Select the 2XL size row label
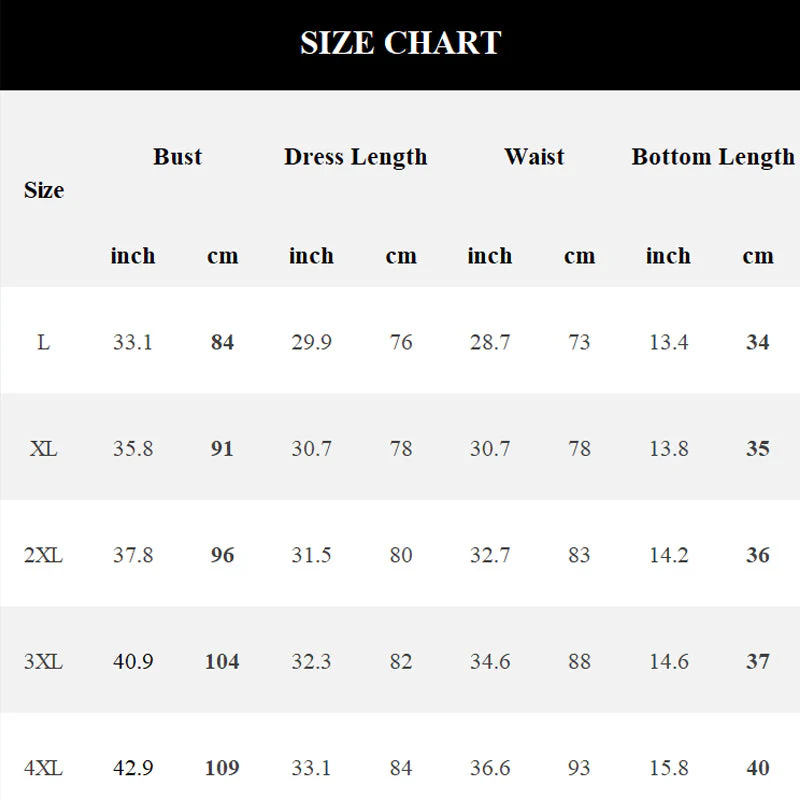Image resolution: width=800 pixels, height=800 pixels. point(43,555)
